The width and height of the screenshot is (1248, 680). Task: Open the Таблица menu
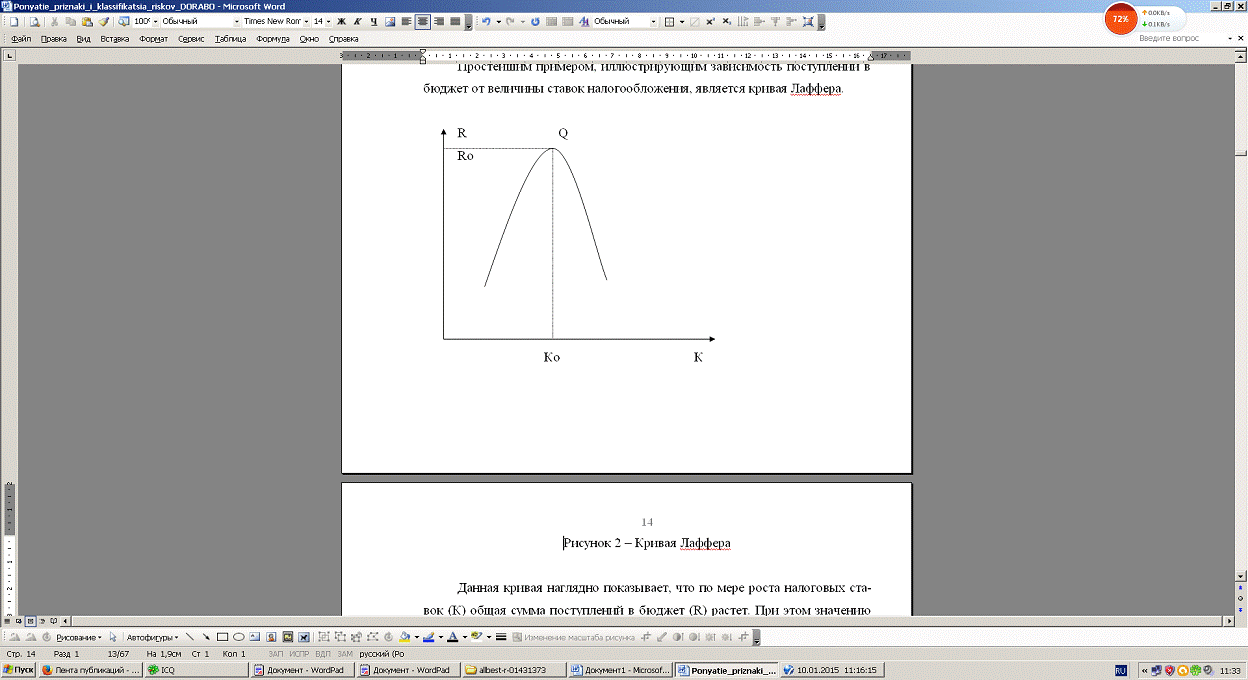coord(230,39)
